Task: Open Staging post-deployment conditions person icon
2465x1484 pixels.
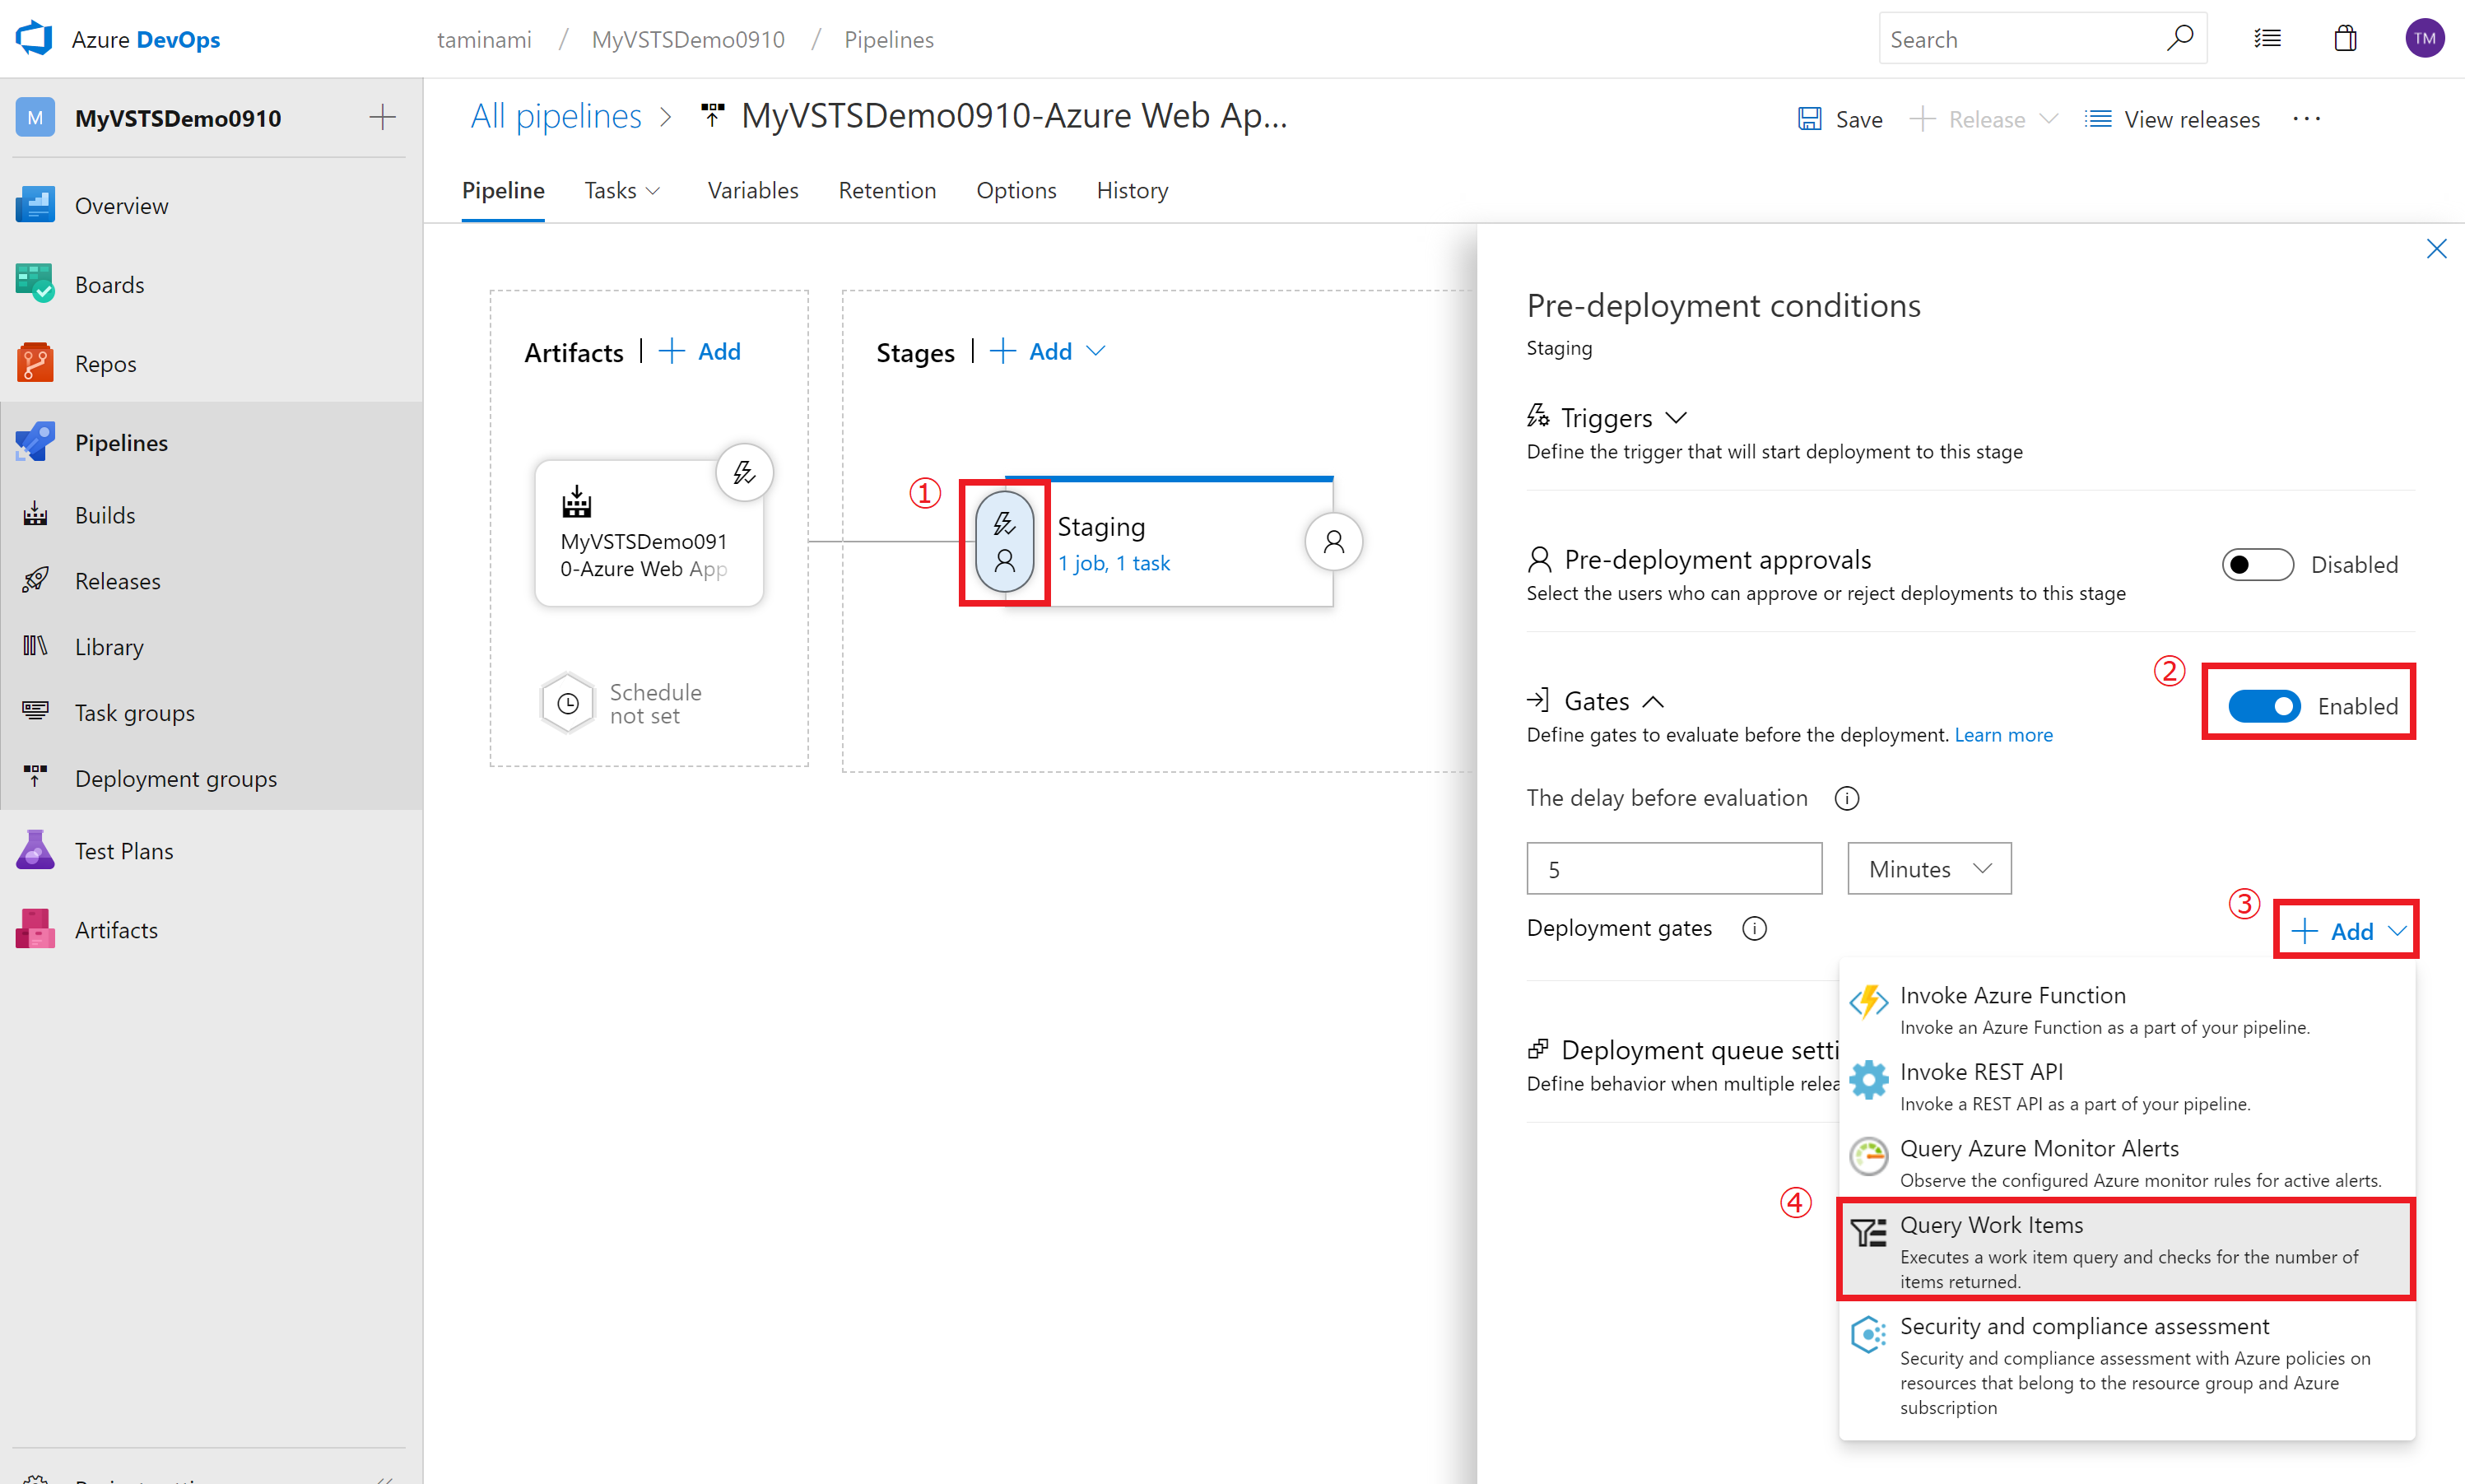Action: pyautogui.click(x=1333, y=542)
